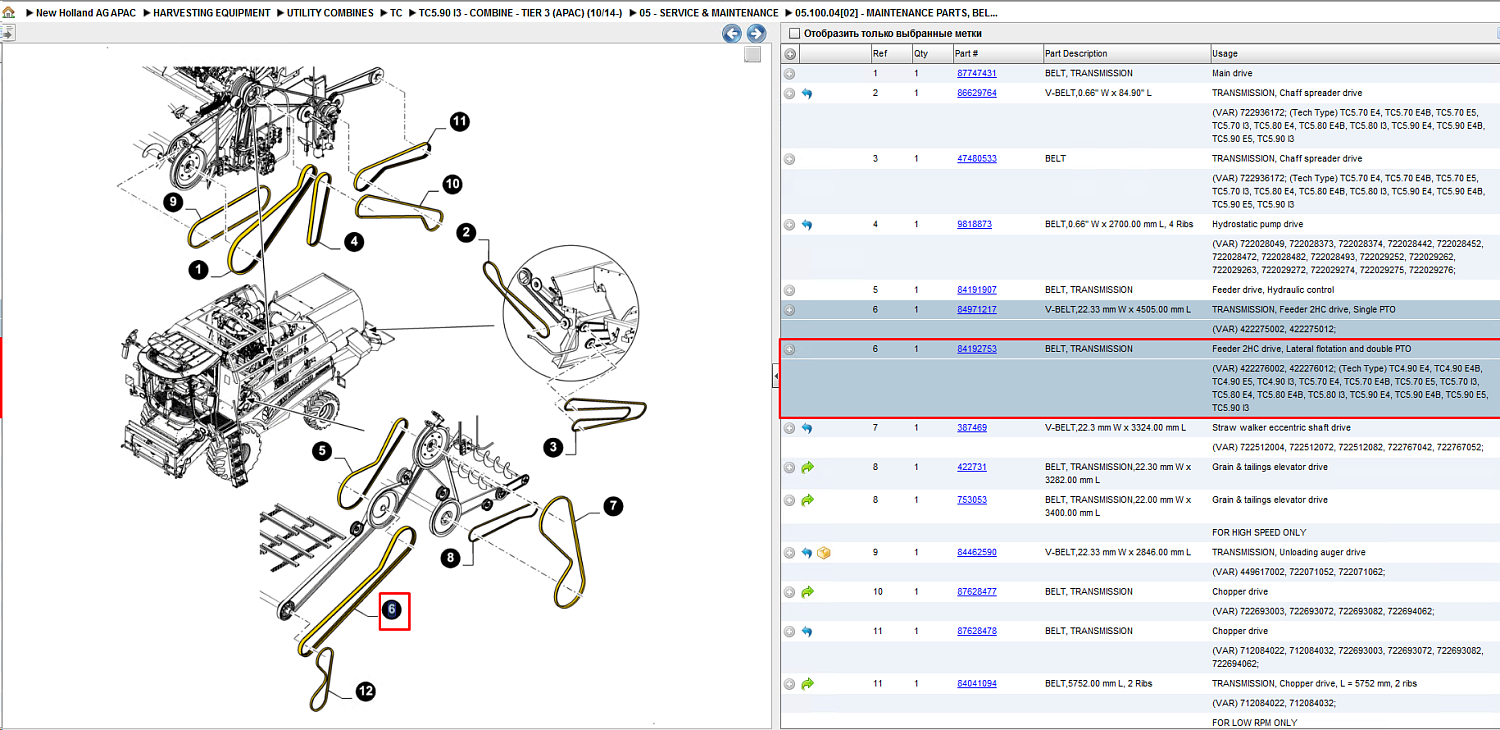This screenshot has height=730, width=1500.
Task: Open part number link 84191907
Action: click(977, 291)
